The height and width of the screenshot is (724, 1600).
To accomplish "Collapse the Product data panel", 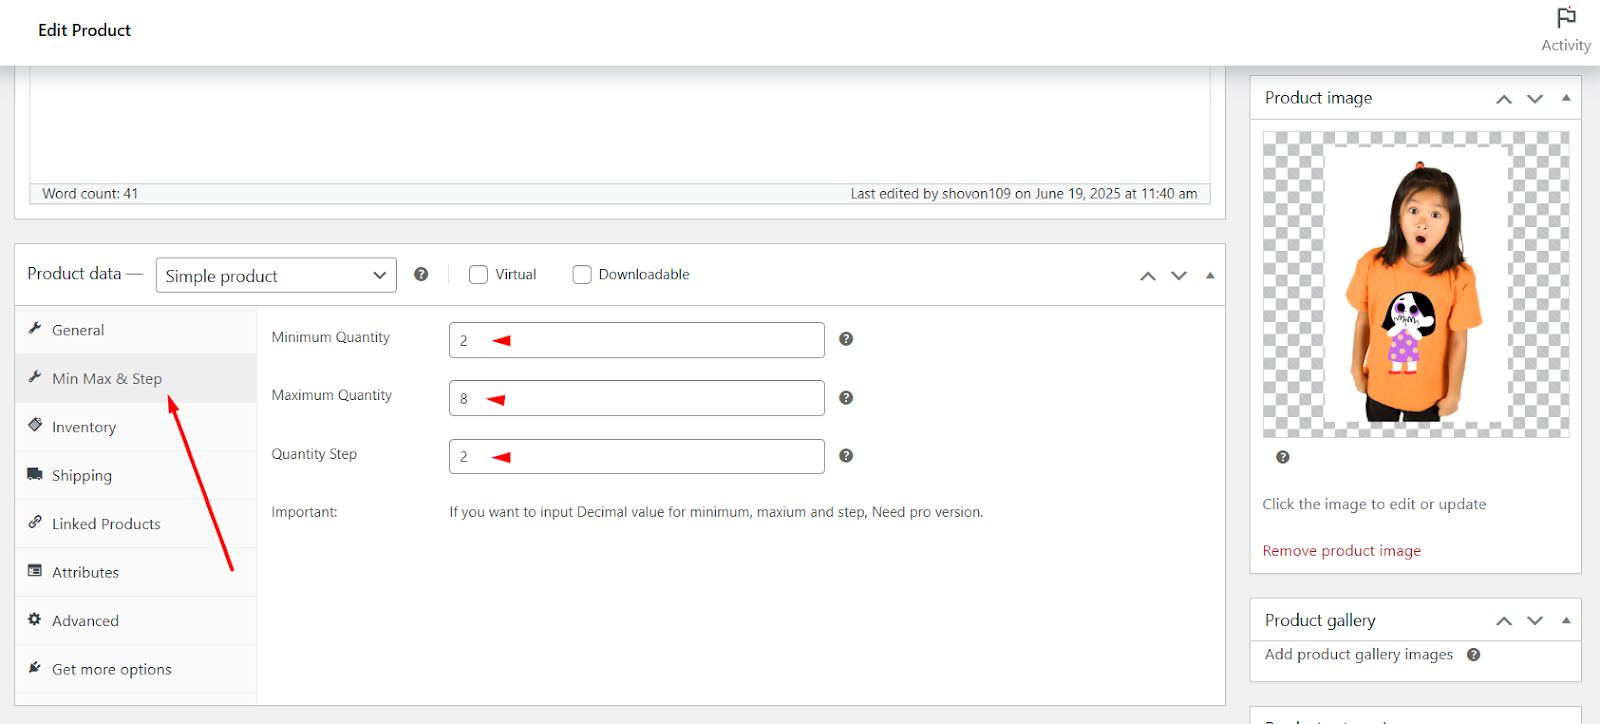I will coord(1210,275).
